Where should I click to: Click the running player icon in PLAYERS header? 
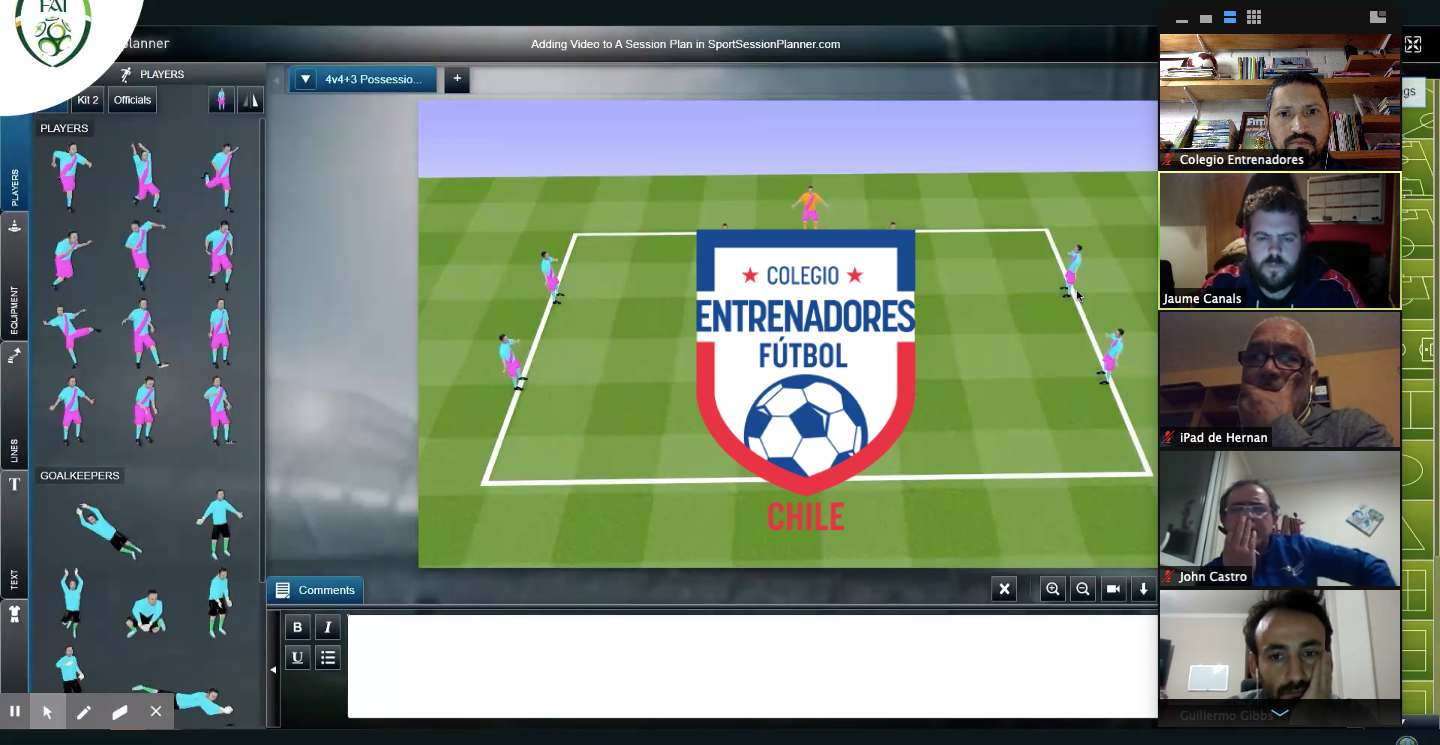126,74
